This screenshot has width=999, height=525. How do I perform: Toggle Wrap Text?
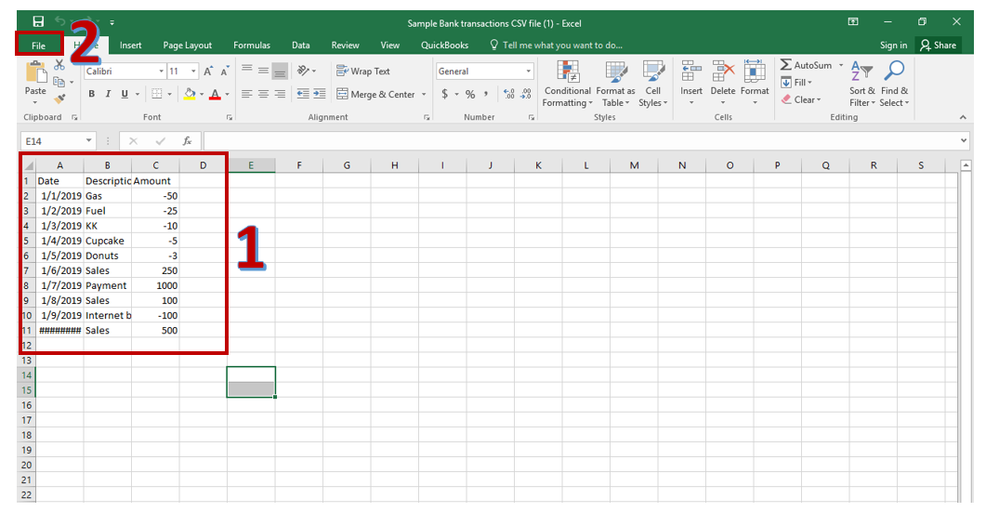tap(363, 71)
